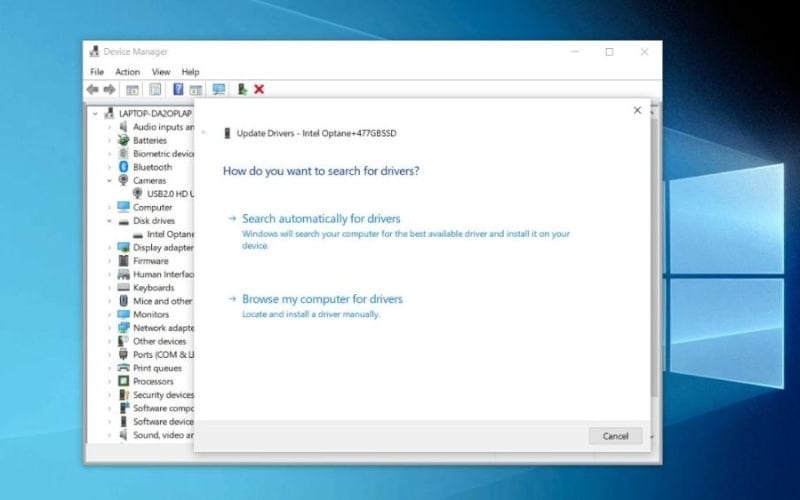Screen dimensions: 800x500
Task: Open the Help menu
Action: pos(190,72)
